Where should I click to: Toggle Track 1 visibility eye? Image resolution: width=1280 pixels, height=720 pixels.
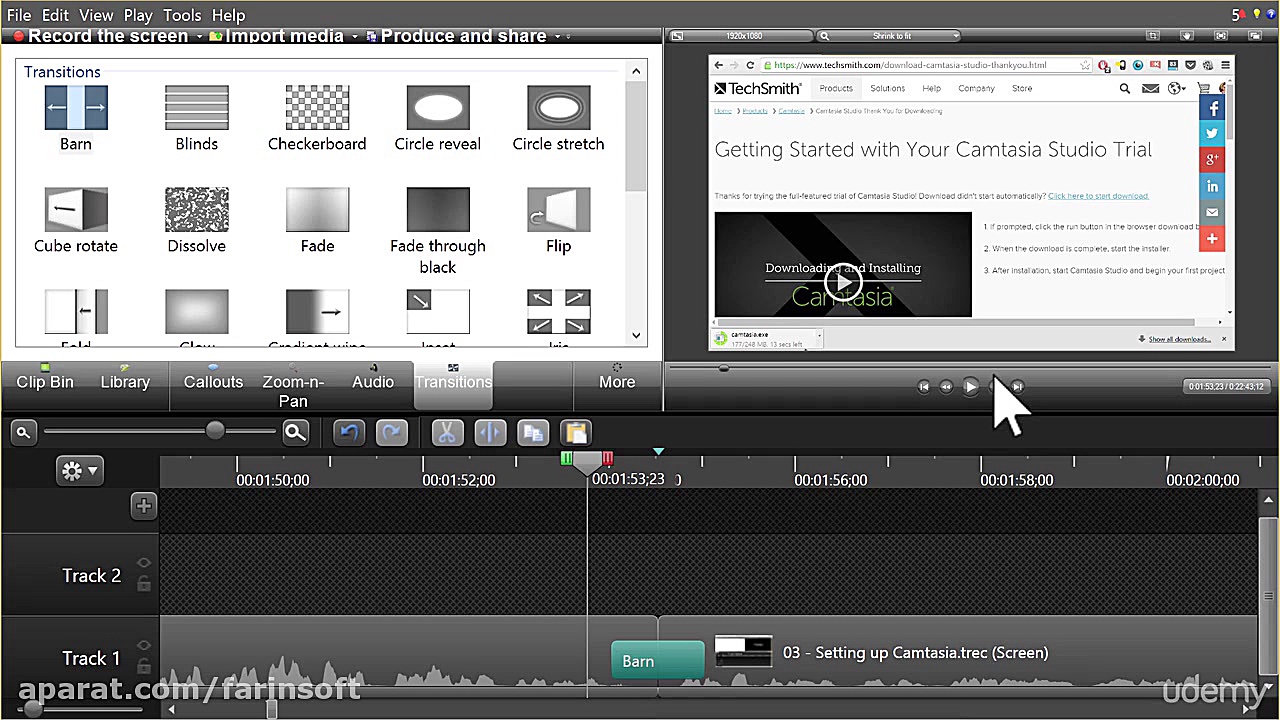pos(144,646)
